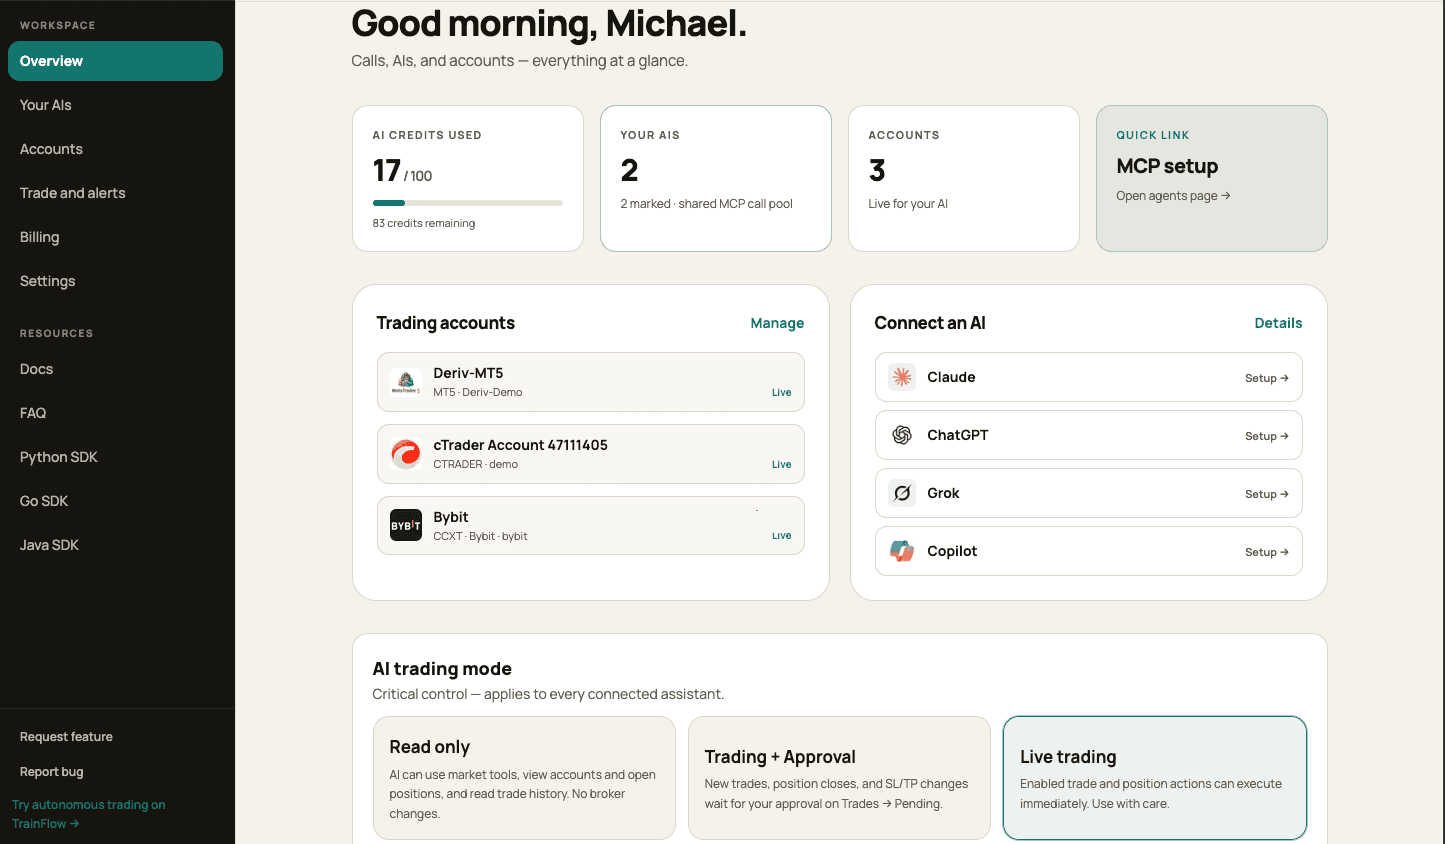Navigate to Billing in sidebar
Image resolution: width=1445 pixels, height=844 pixels.
tap(115, 237)
